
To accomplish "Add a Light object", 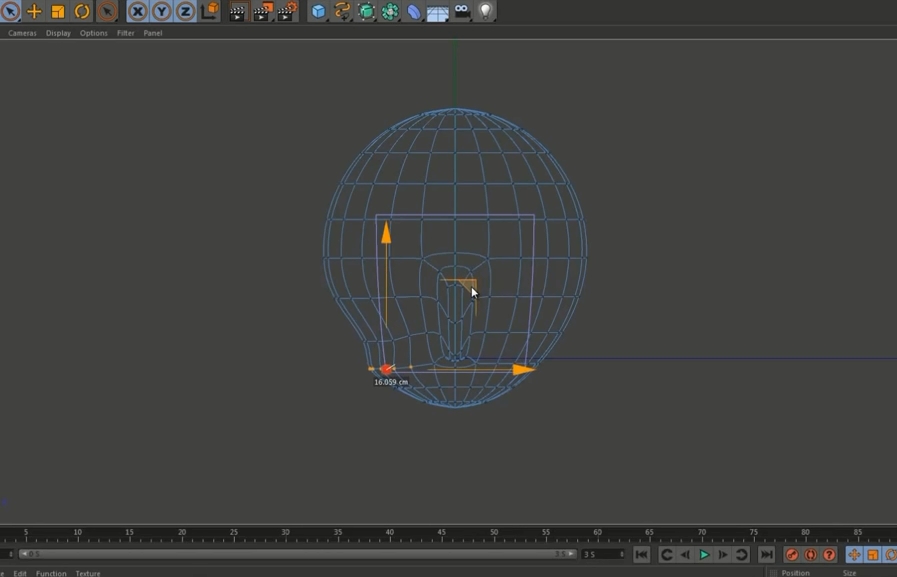I will point(485,11).
